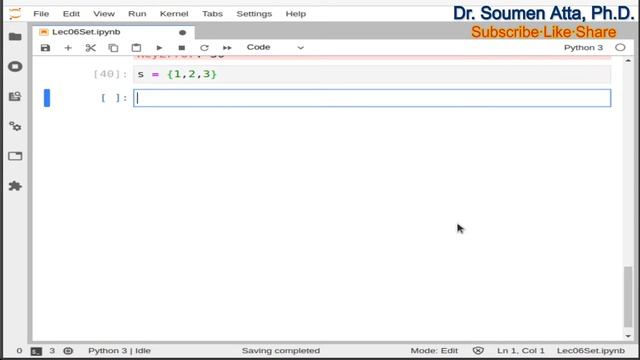Viewport: 640px width, 360px height.
Task: Save the notebook with the floppy disk icon
Action: coord(45,48)
